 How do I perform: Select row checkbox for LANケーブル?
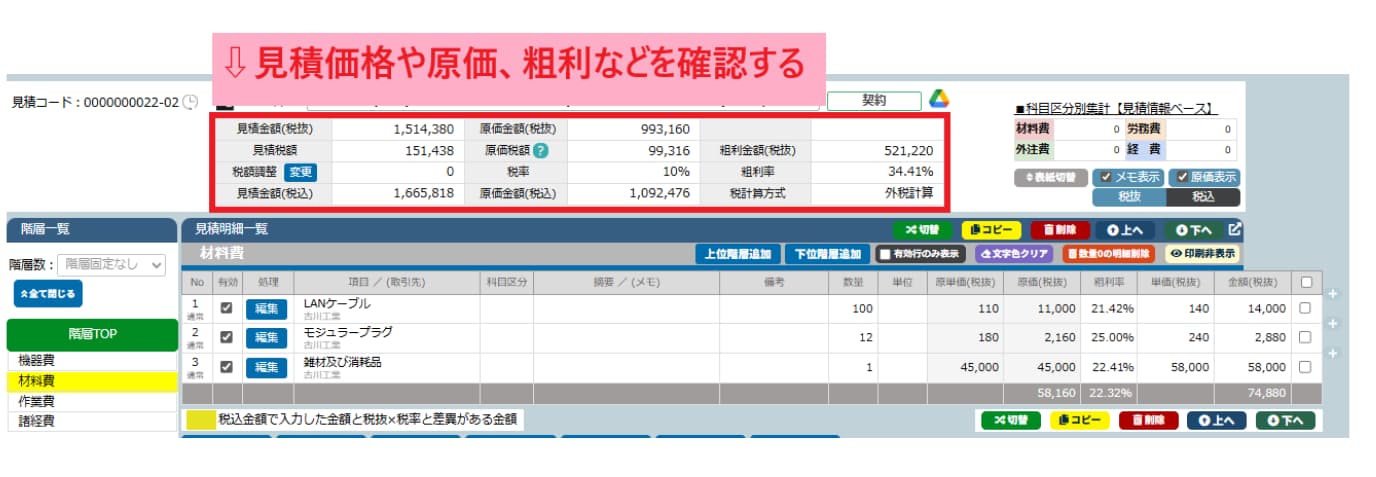pos(1305,309)
